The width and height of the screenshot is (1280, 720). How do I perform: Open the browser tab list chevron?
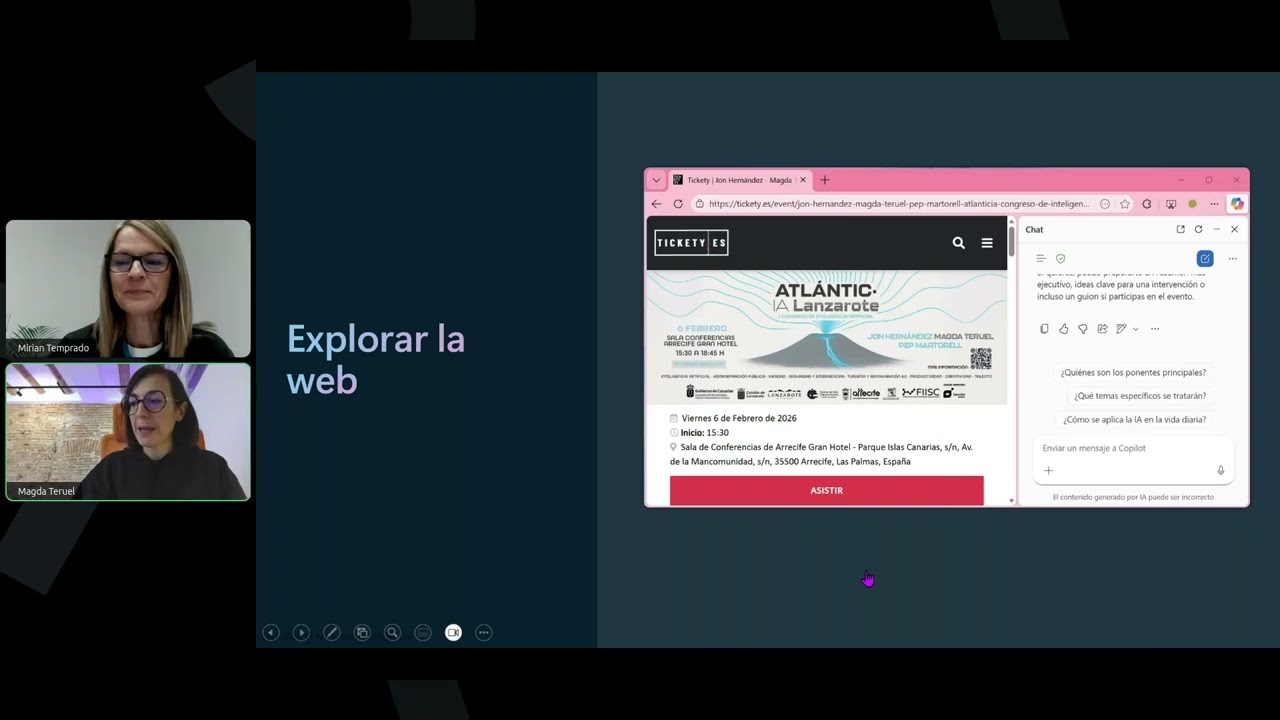click(x=656, y=180)
